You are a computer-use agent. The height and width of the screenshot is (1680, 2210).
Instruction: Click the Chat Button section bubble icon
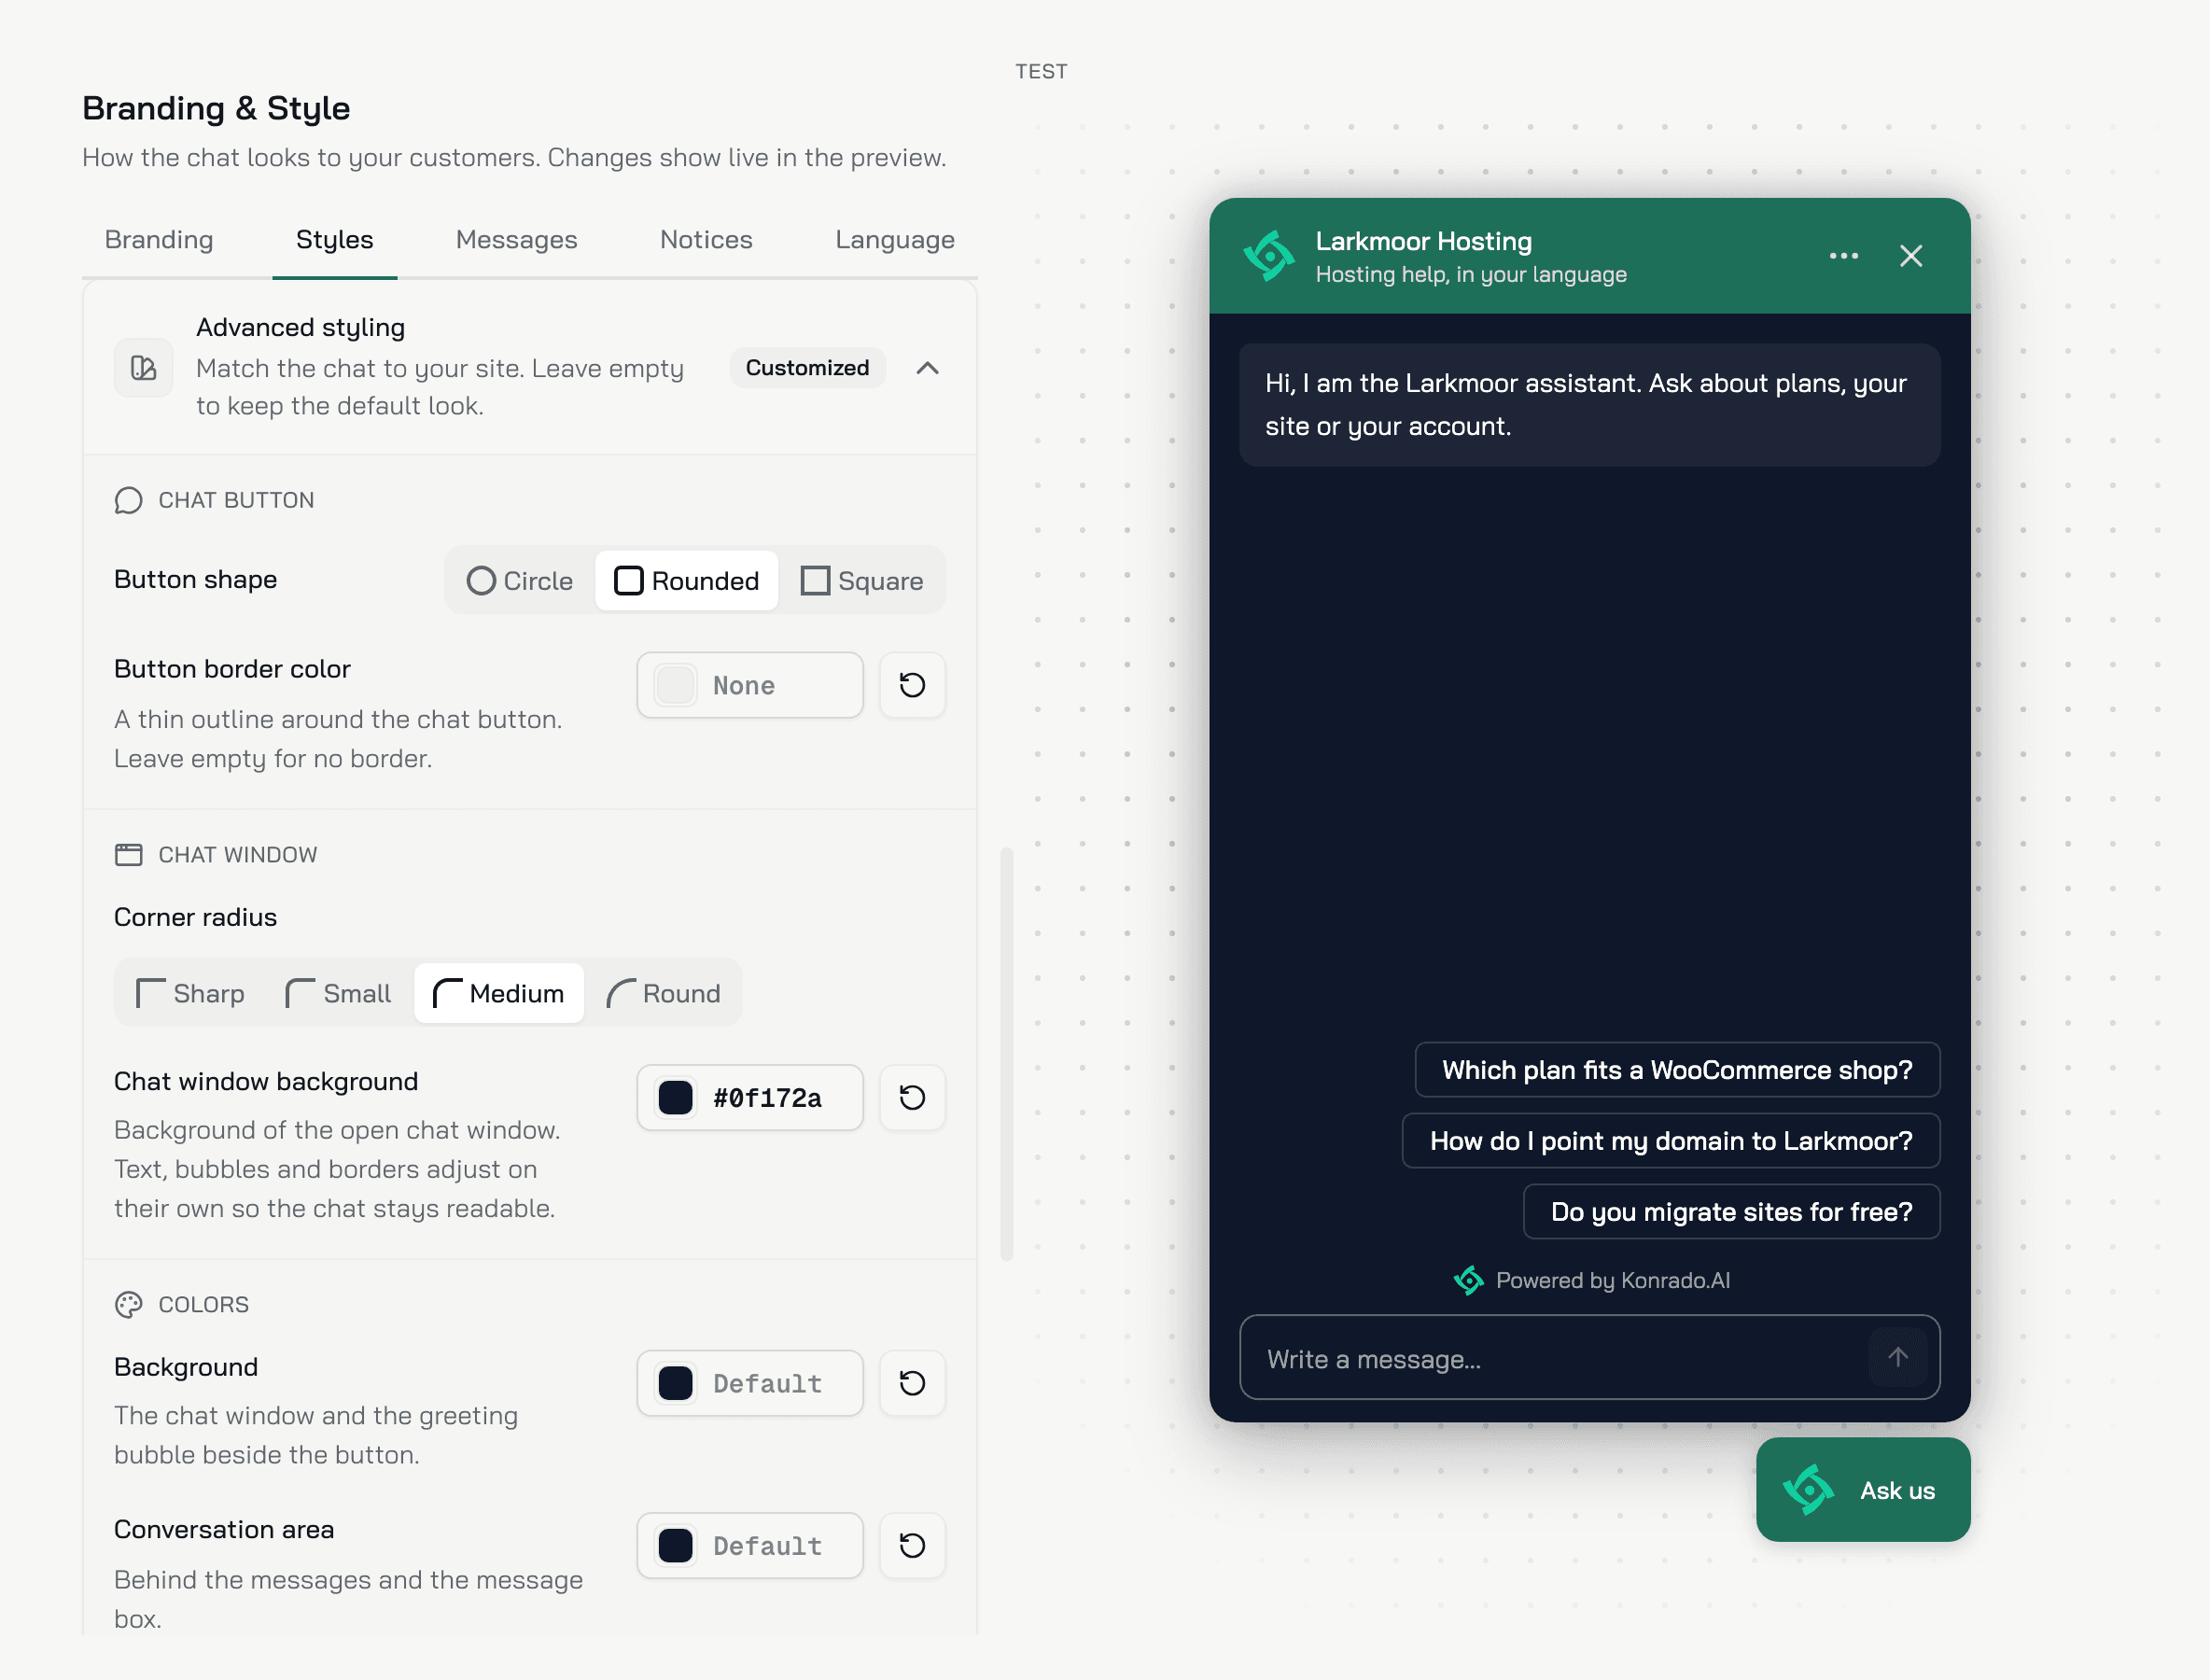pos(128,500)
